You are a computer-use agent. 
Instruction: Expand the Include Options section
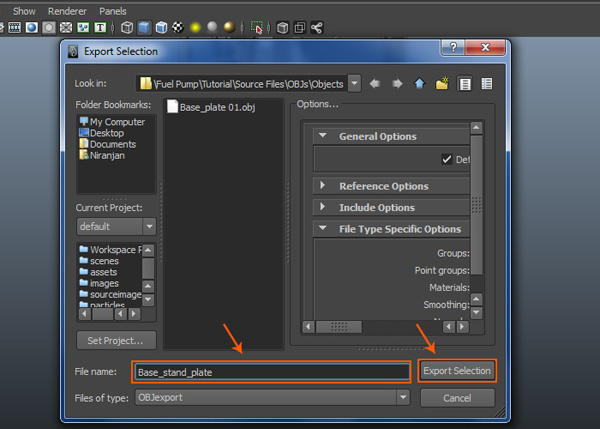323,208
